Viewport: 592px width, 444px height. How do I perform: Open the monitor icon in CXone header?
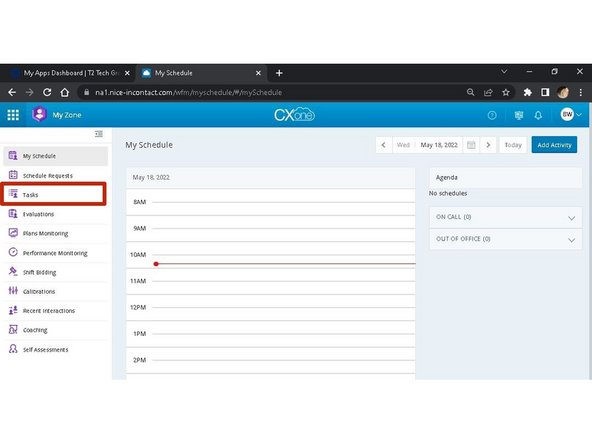(x=519, y=115)
